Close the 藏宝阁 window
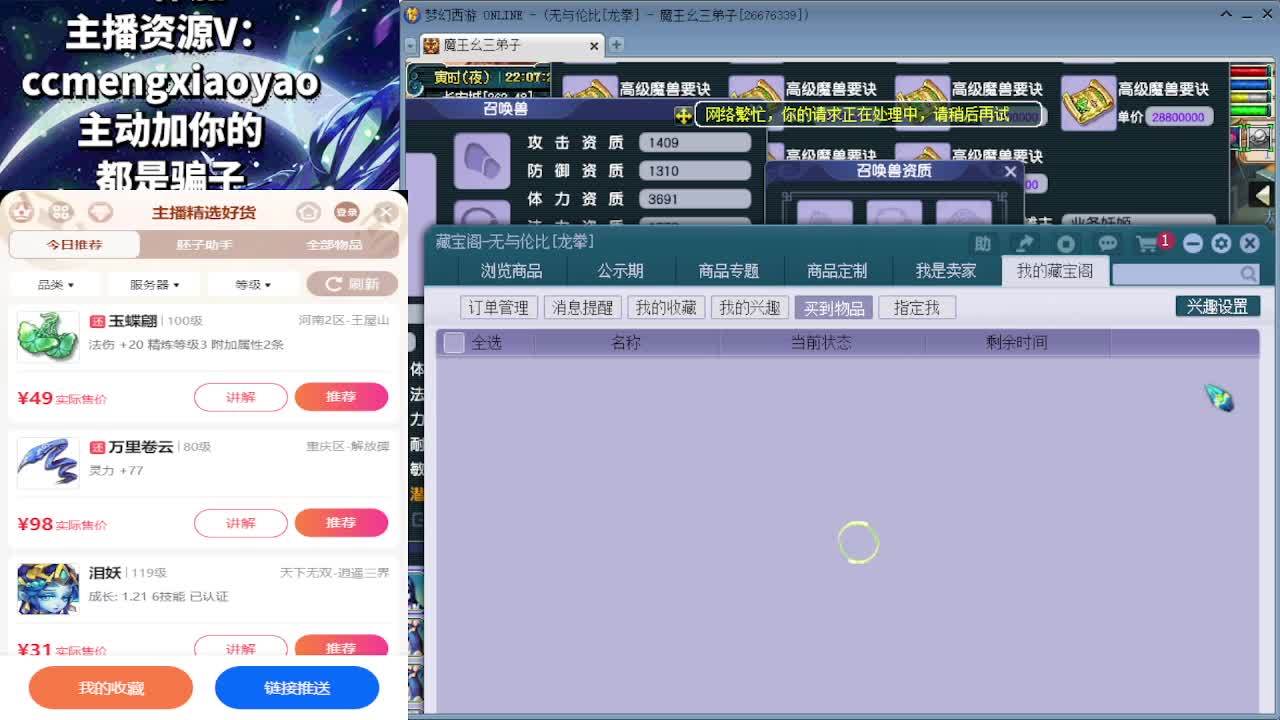This screenshot has height=720, width=1280. 1249,243
